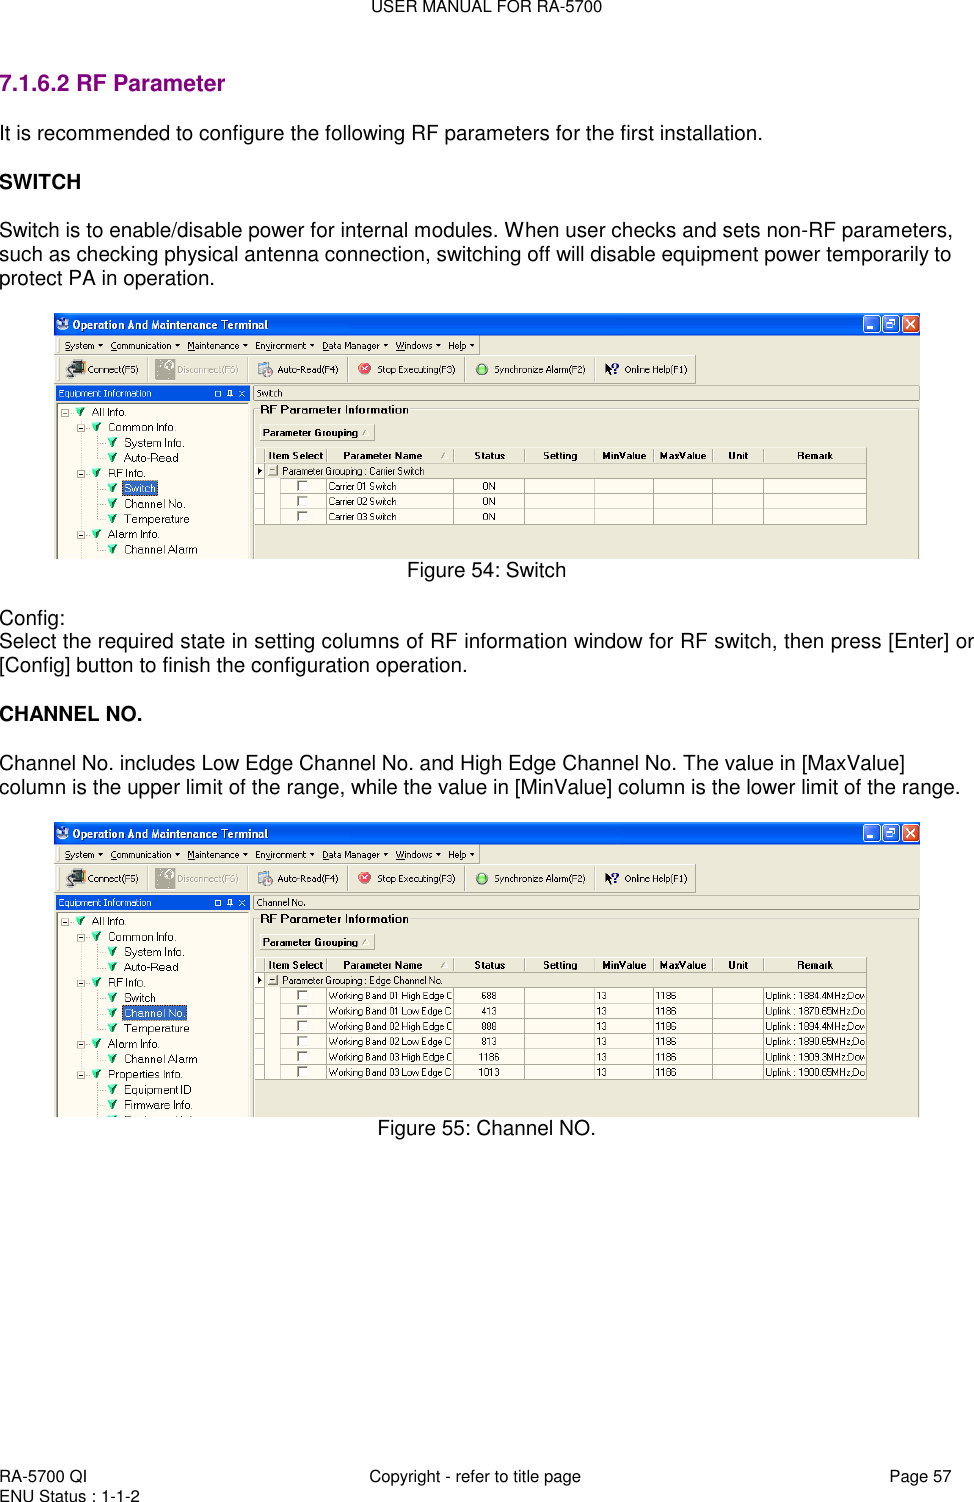Click Synchronize Alarm(F2) in the Figure 55 window
This screenshot has width=974, height=1502.
click(x=530, y=878)
